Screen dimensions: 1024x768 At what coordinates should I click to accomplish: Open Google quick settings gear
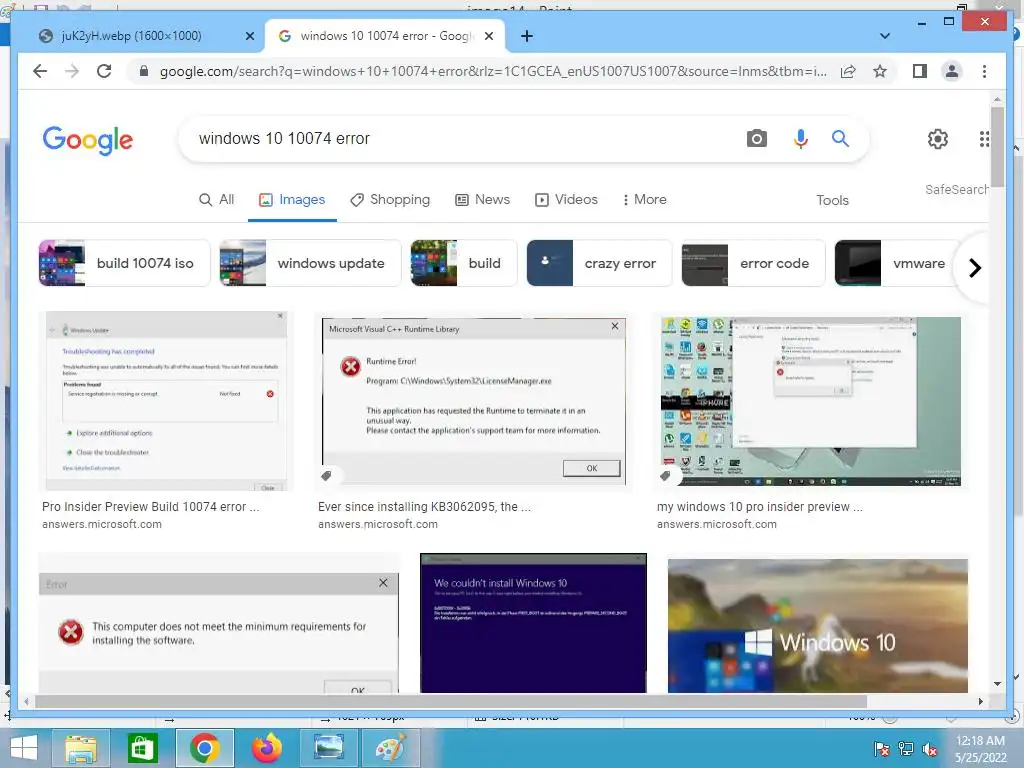[938, 138]
